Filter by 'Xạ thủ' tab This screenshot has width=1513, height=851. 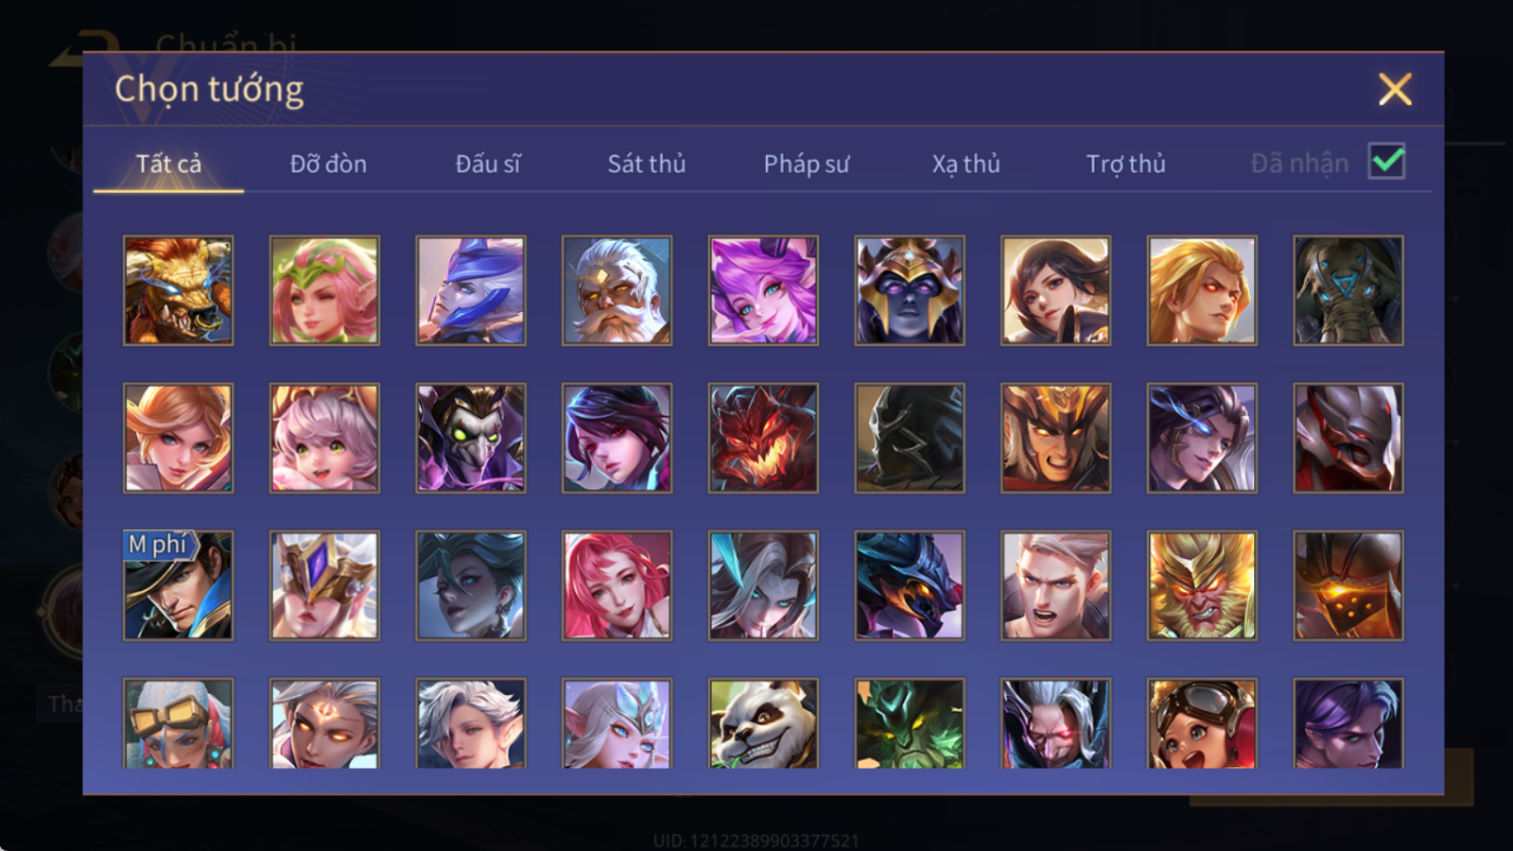966,163
